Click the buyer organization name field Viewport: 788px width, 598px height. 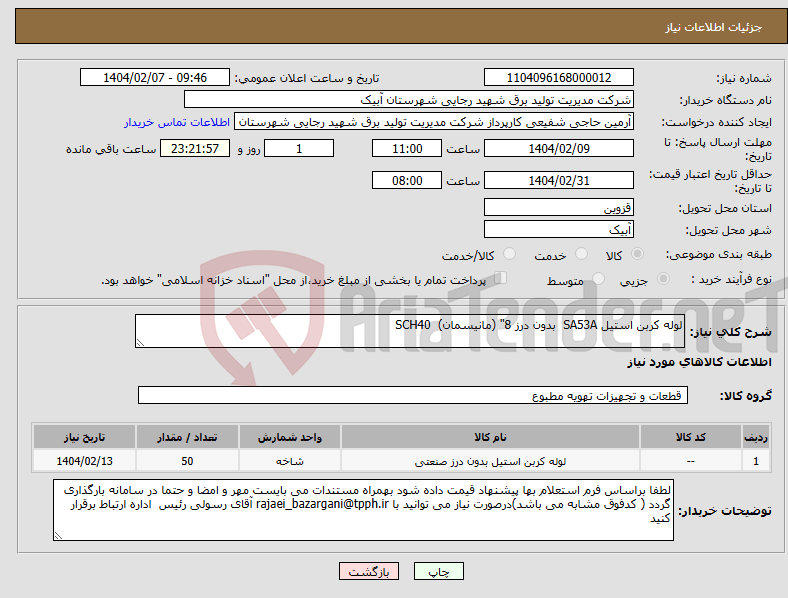tap(409, 99)
